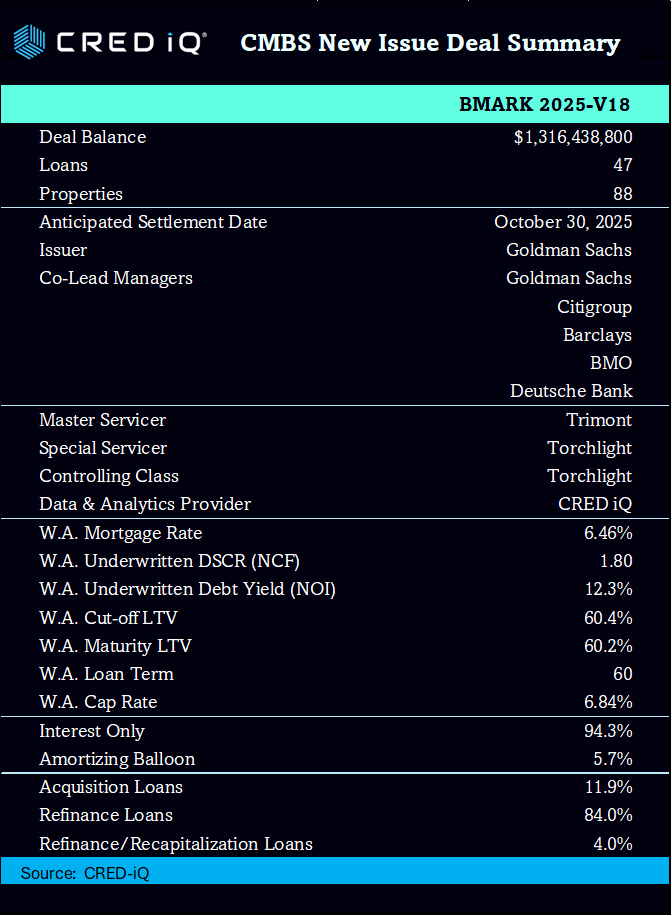The width and height of the screenshot is (672, 916).
Task: Click the BMARK 2025-V18 column header
Action: 544,105
